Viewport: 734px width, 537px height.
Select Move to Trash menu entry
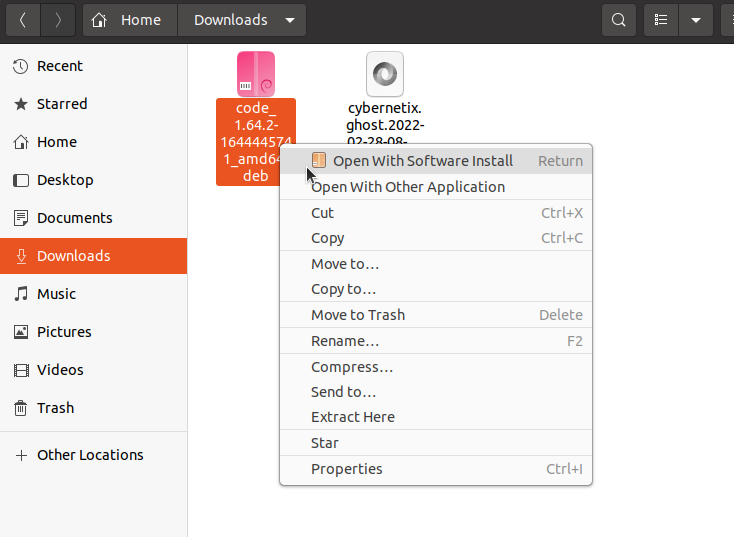358,315
